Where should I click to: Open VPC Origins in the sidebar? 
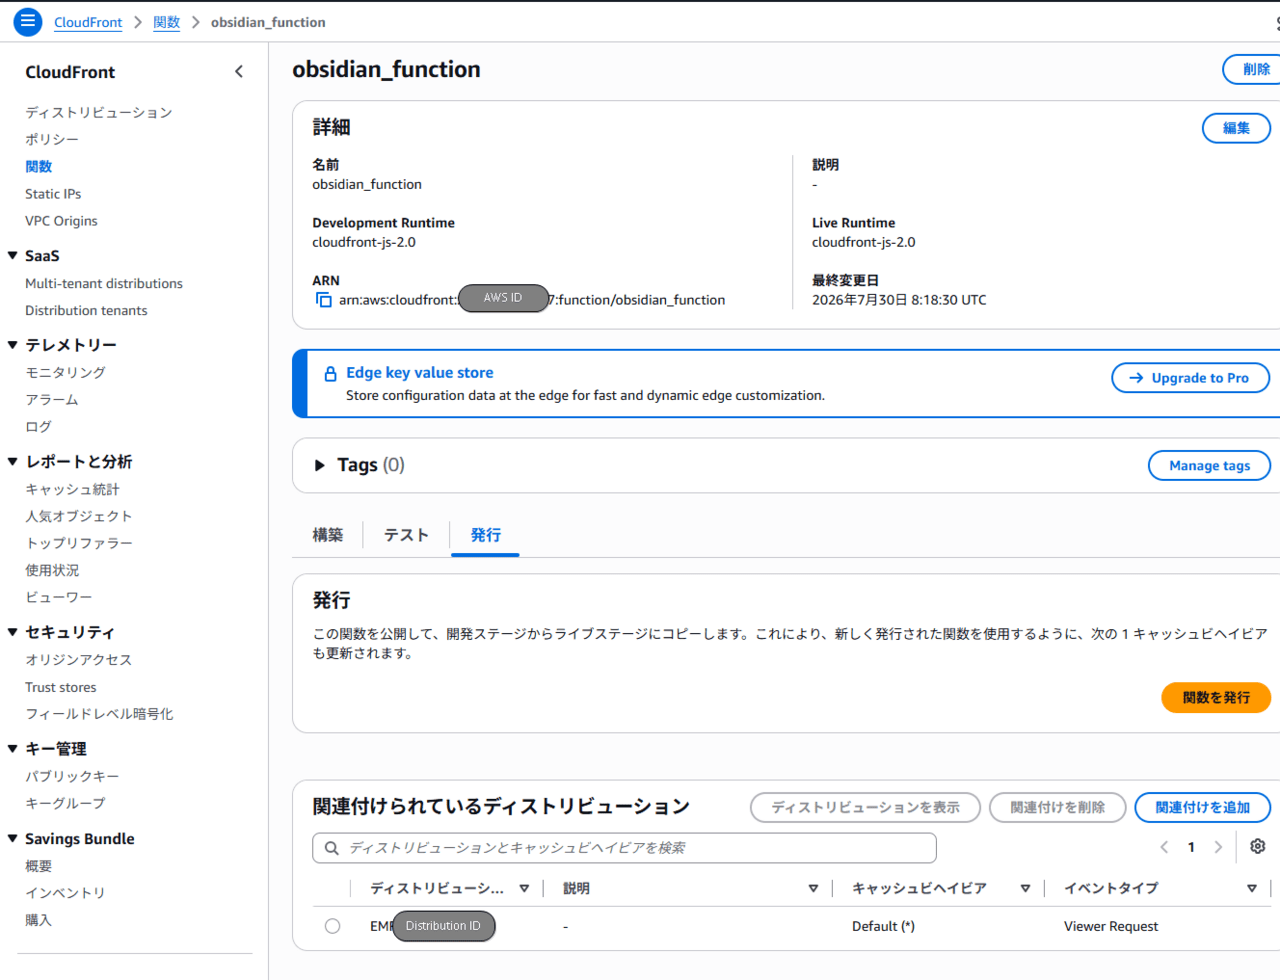pyautogui.click(x=61, y=221)
